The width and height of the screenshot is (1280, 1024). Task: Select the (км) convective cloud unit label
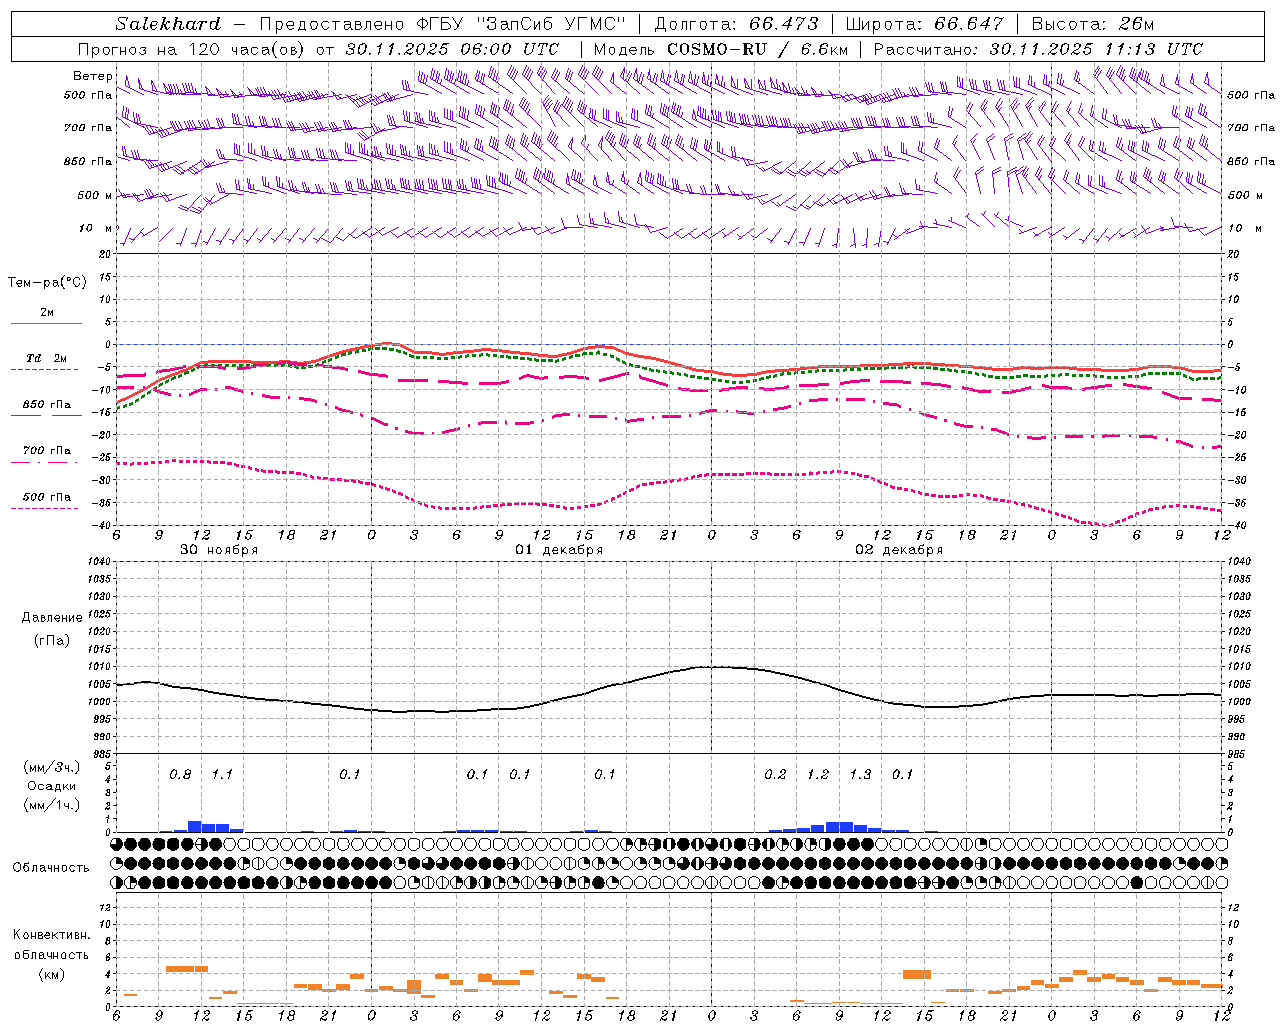(x=51, y=974)
